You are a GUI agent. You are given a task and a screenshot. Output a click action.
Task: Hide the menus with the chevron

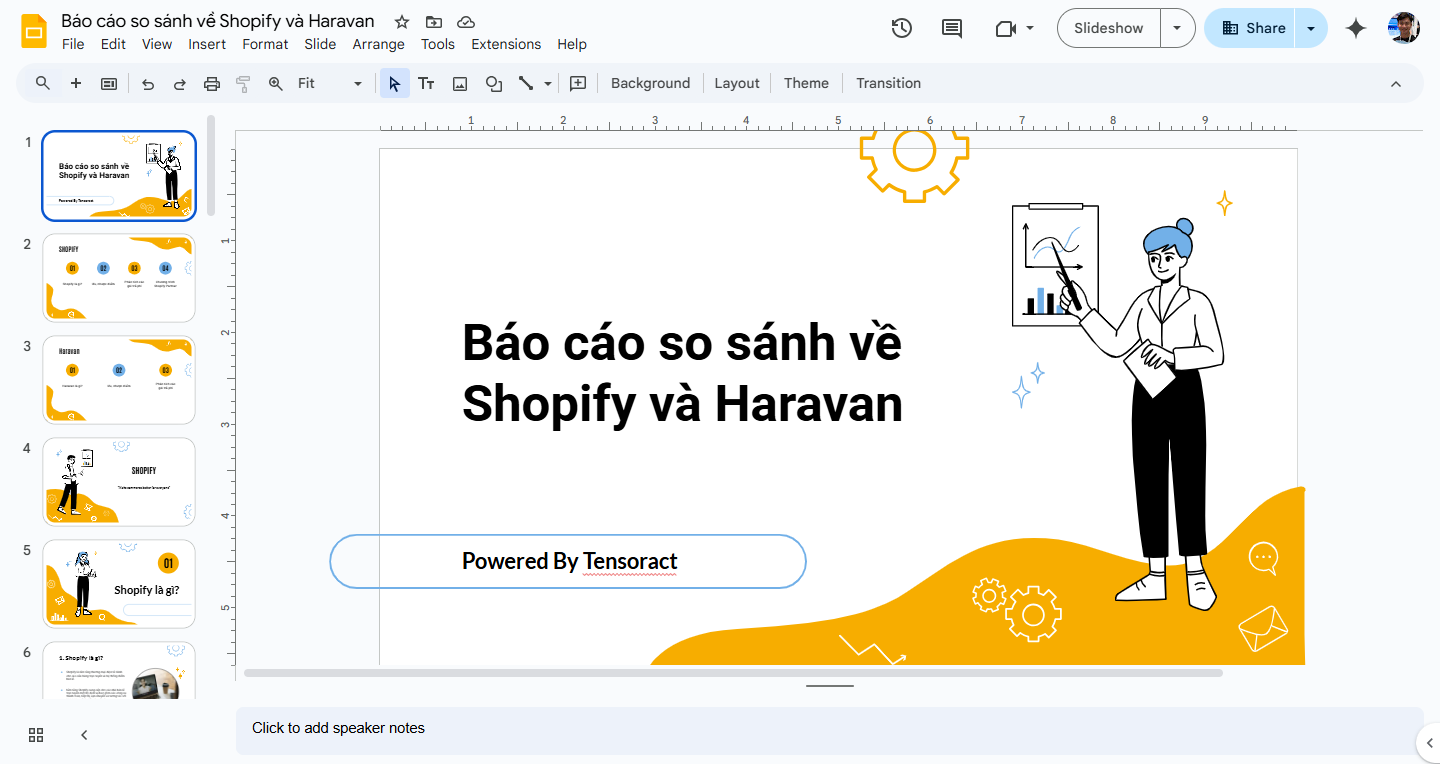click(x=1396, y=84)
